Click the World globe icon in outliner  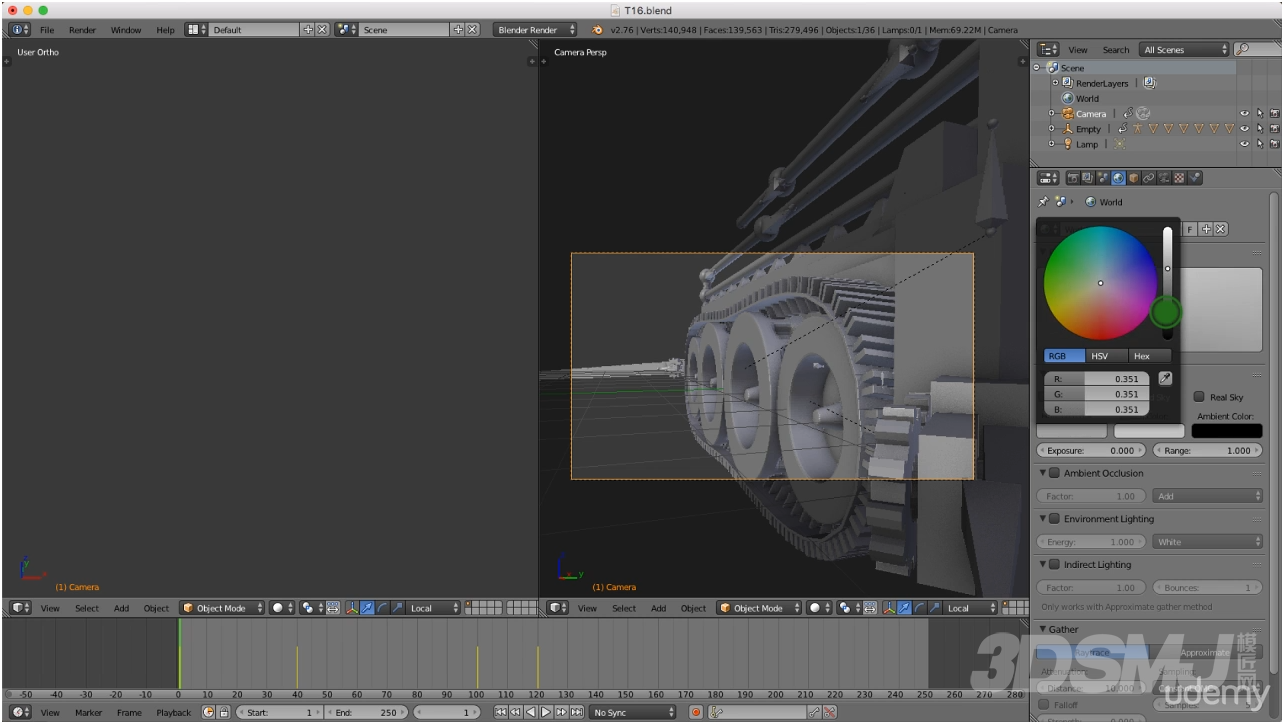click(1068, 98)
